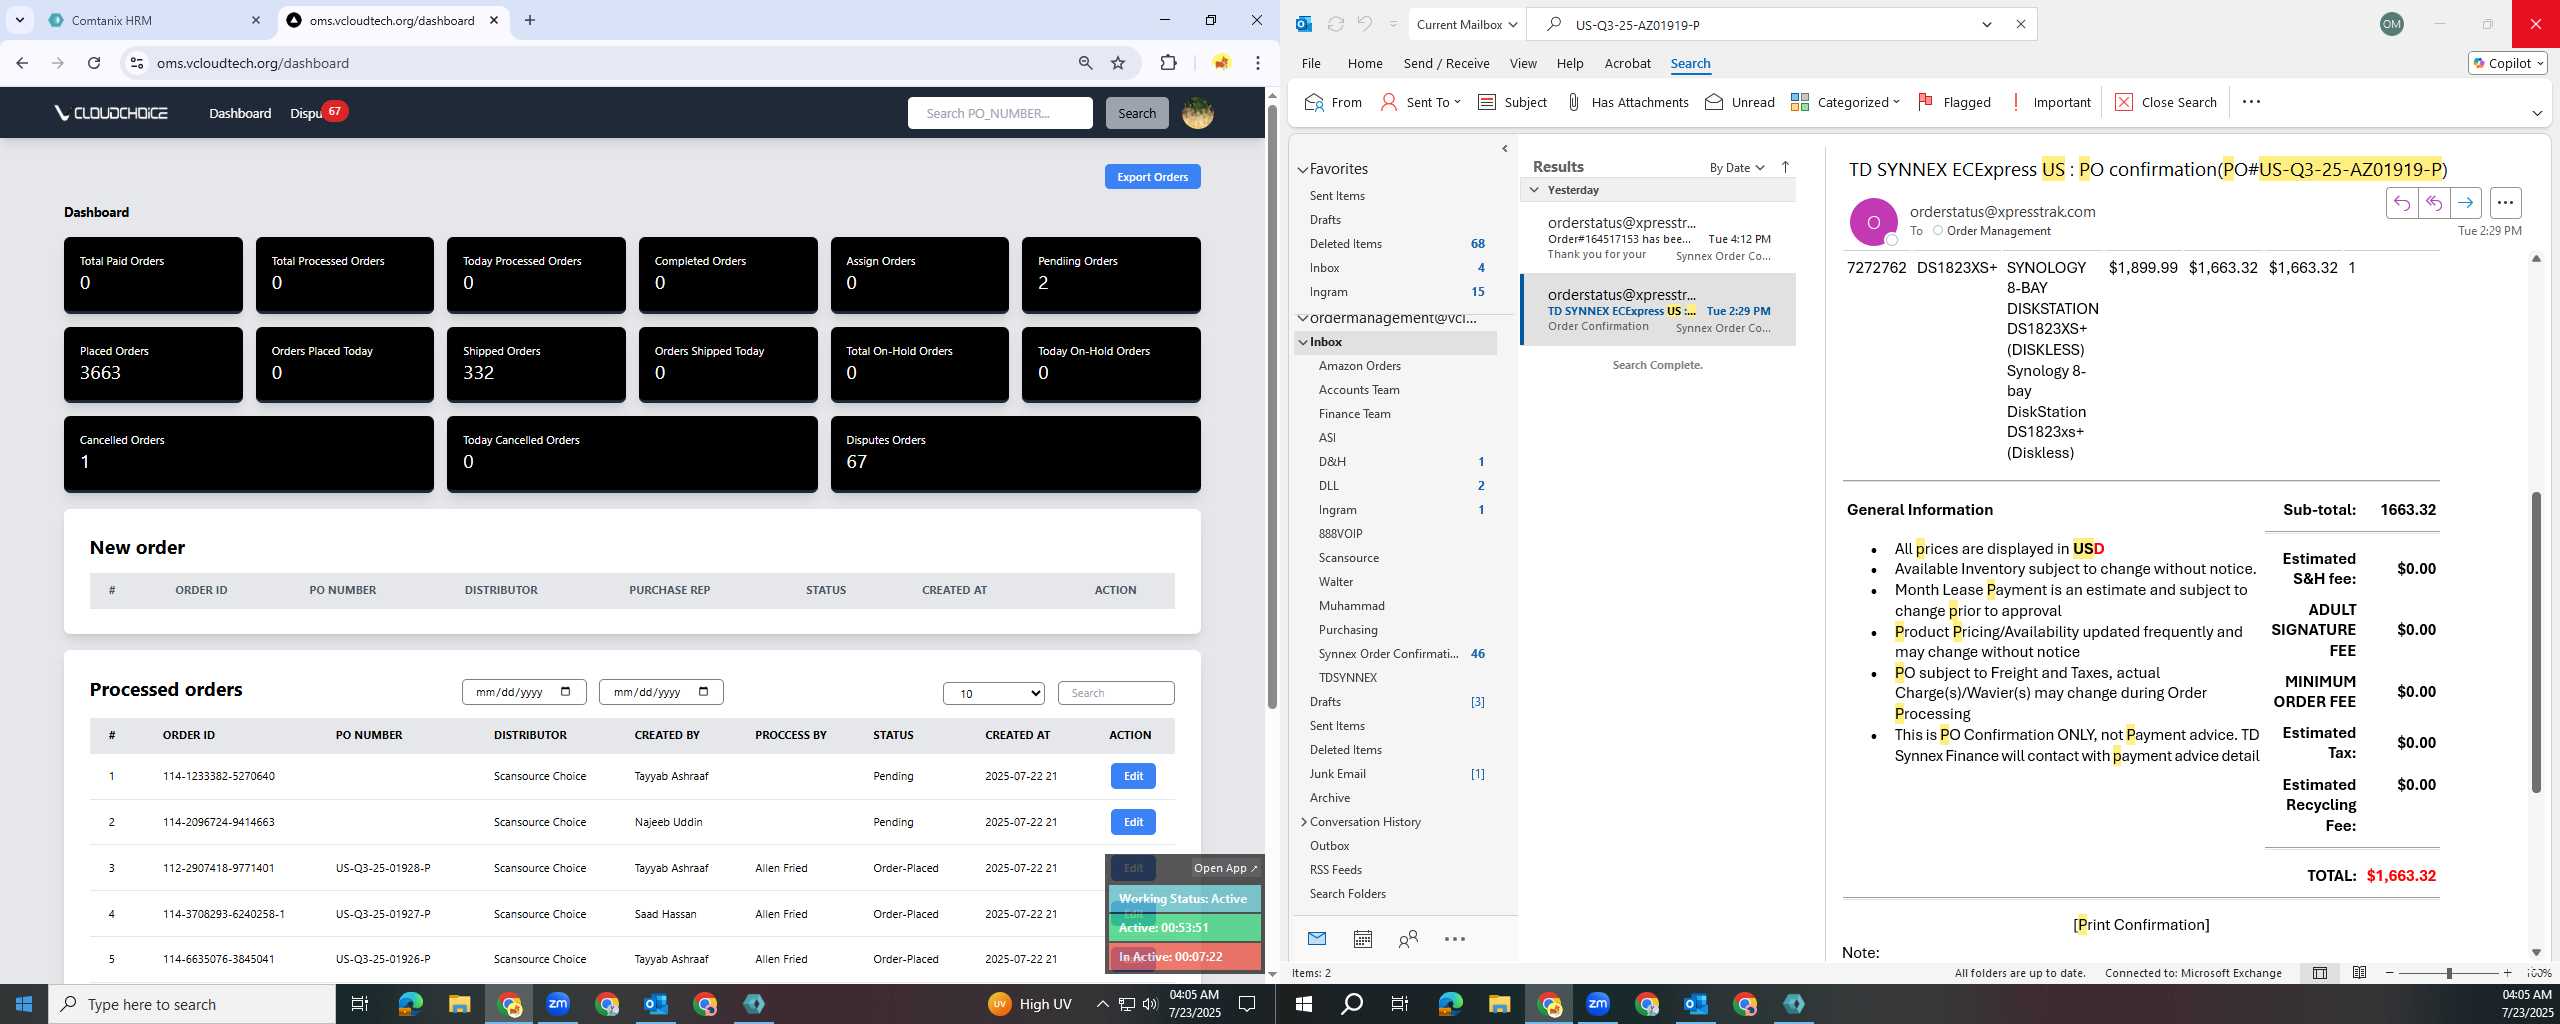
Task: Reload the OMS dashboard page
Action: point(94,63)
